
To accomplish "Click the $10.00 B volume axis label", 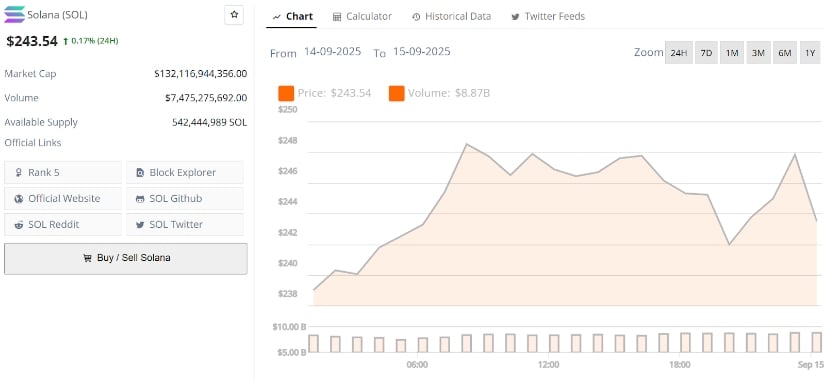I will click(289, 327).
